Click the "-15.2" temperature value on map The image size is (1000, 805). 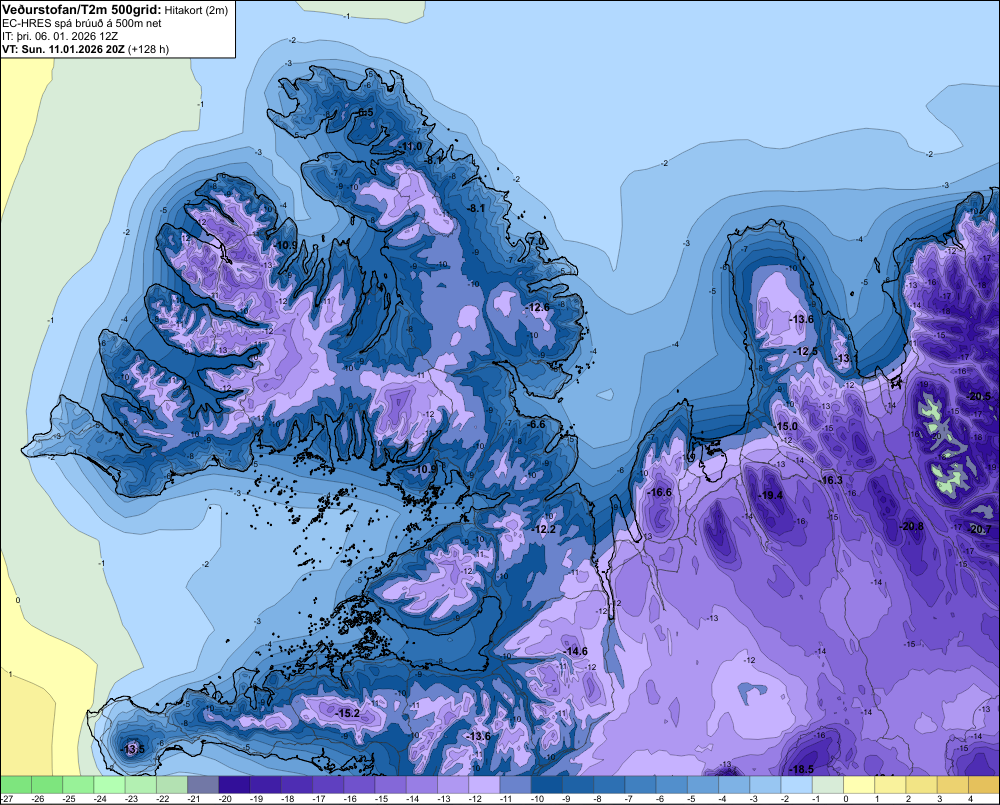point(348,713)
